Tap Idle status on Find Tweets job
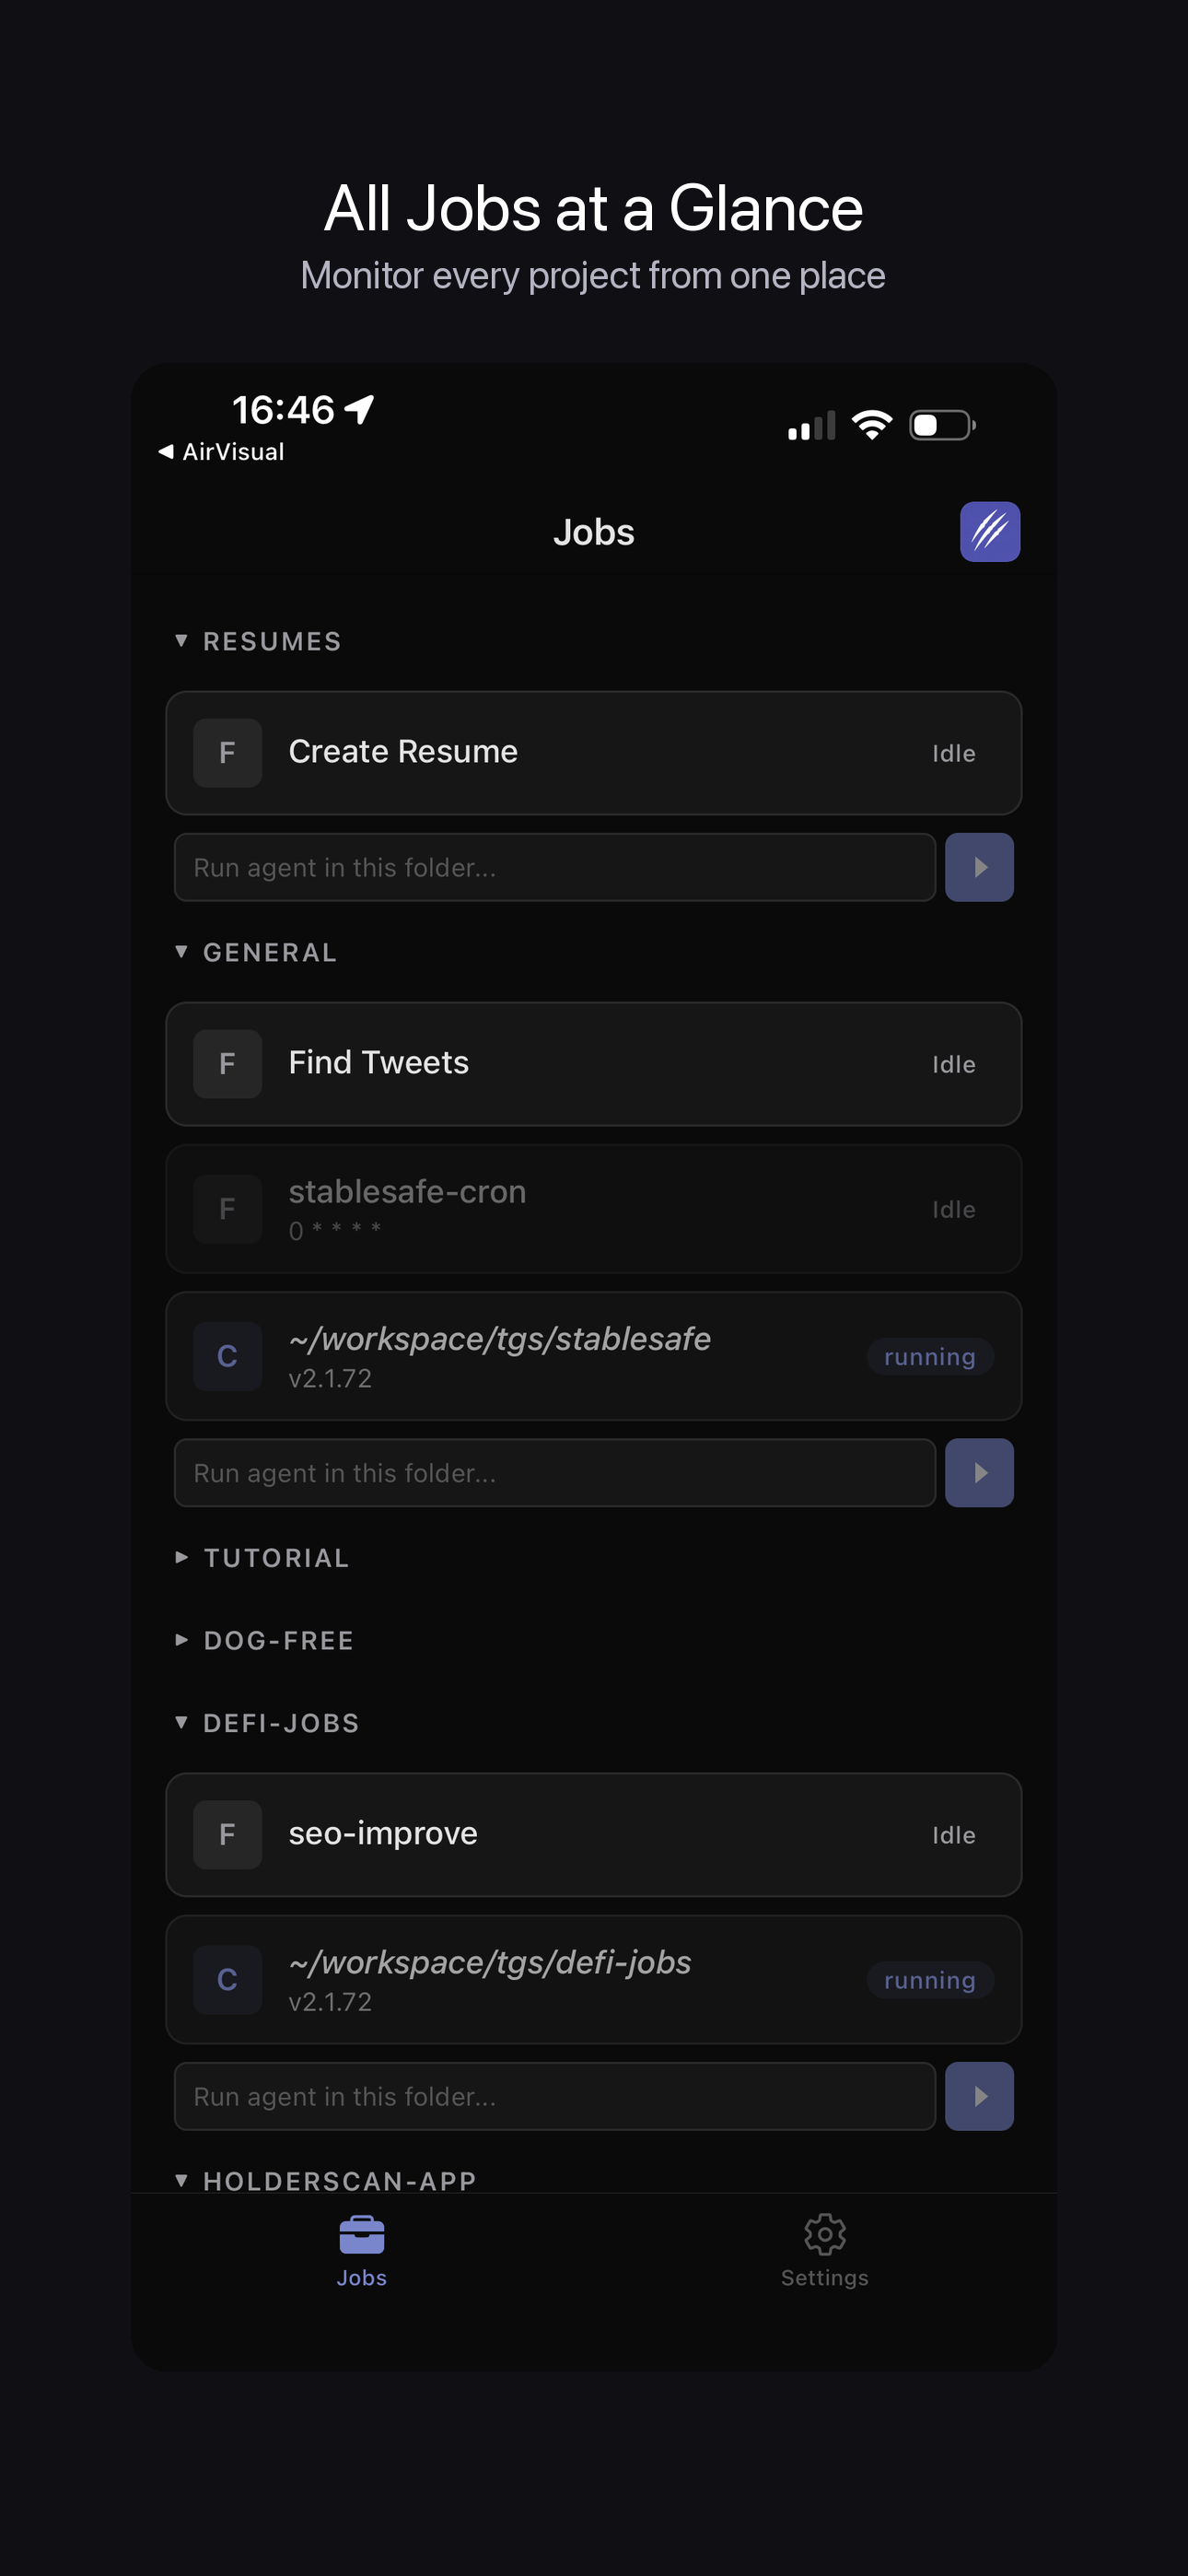The height and width of the screenshot is (2576, 1188). 953,1063
